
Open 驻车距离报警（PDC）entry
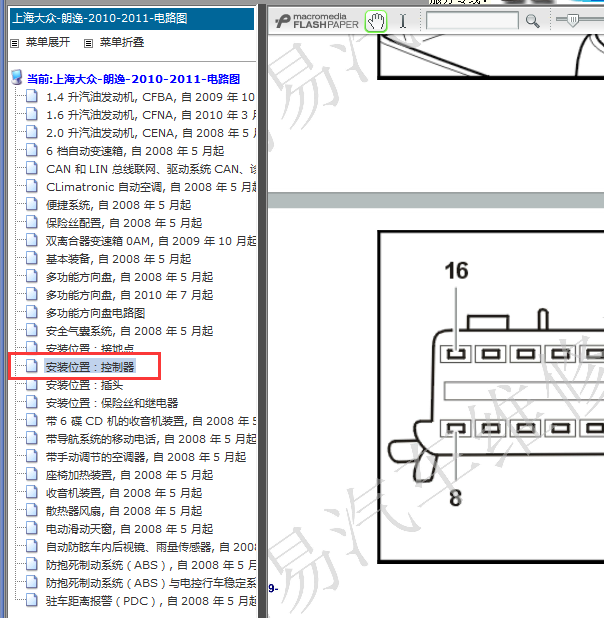(151, 601)
